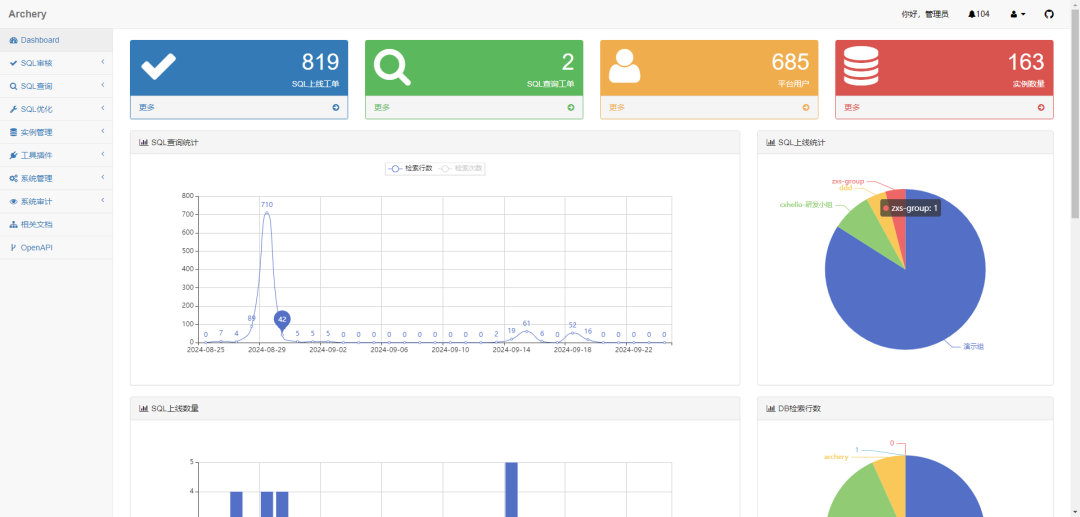This screenshot has height=517, width=1080.
Task: Toggle the 检索次数 legend series
Action: [461, 168]
